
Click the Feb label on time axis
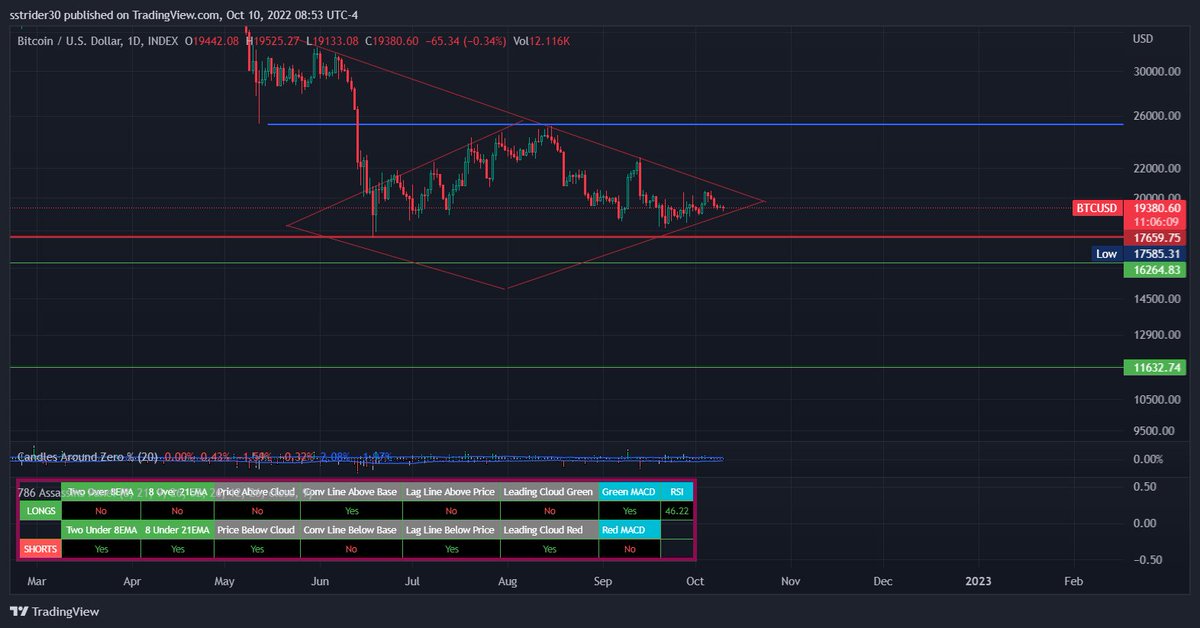click(1073, 580)
